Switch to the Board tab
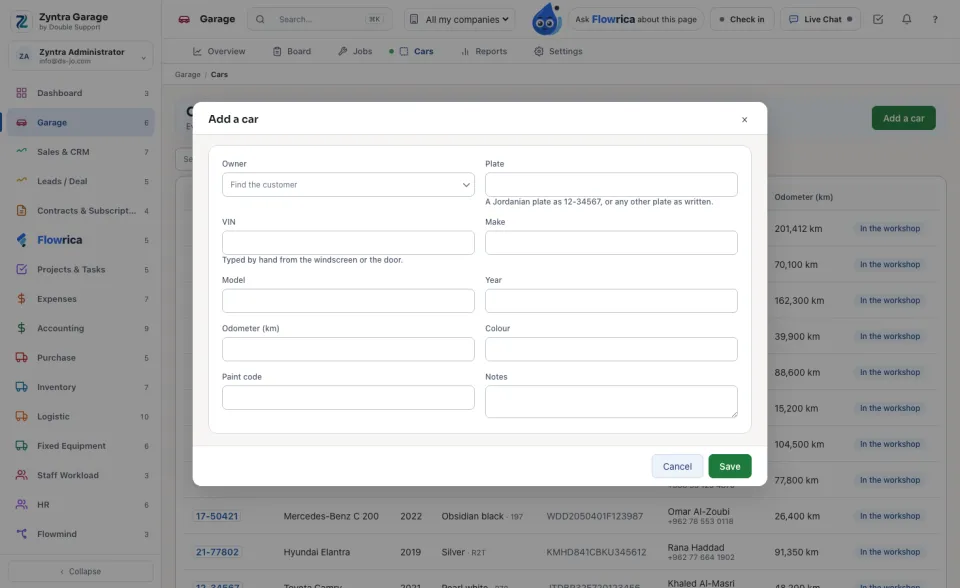The height and width of the screenshot is (588, 960). (x=292, y=51)
